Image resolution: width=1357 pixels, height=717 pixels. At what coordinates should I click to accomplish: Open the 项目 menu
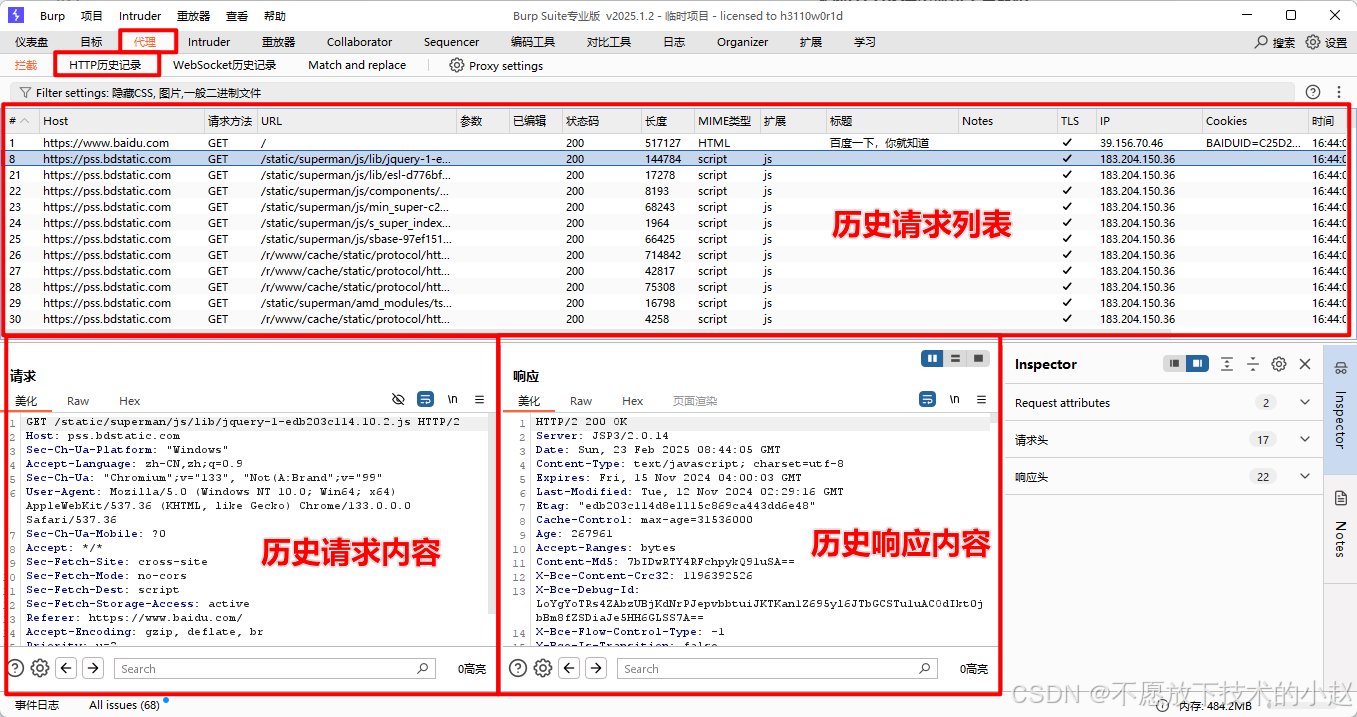coord(91,16)
